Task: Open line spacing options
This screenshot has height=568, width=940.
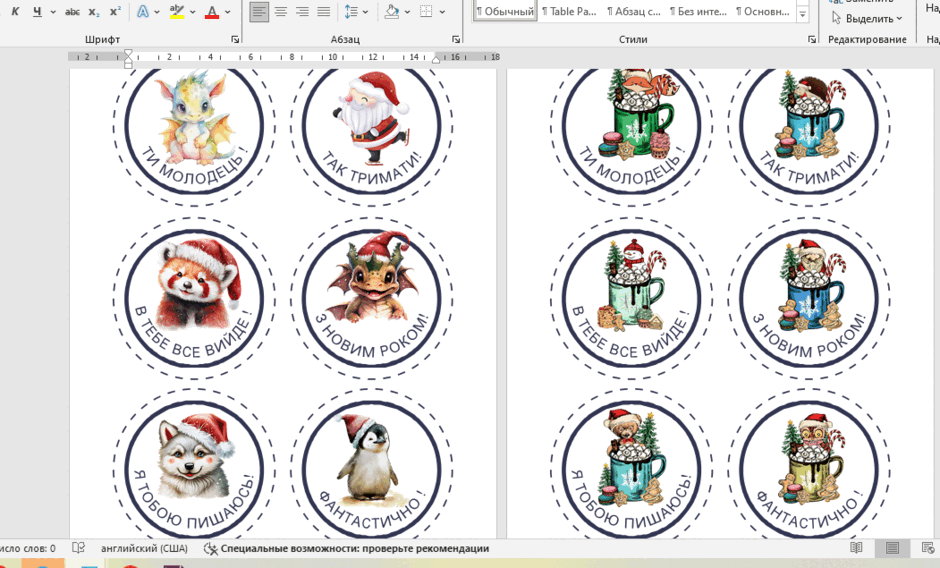Action: click(x=356, y=11)
